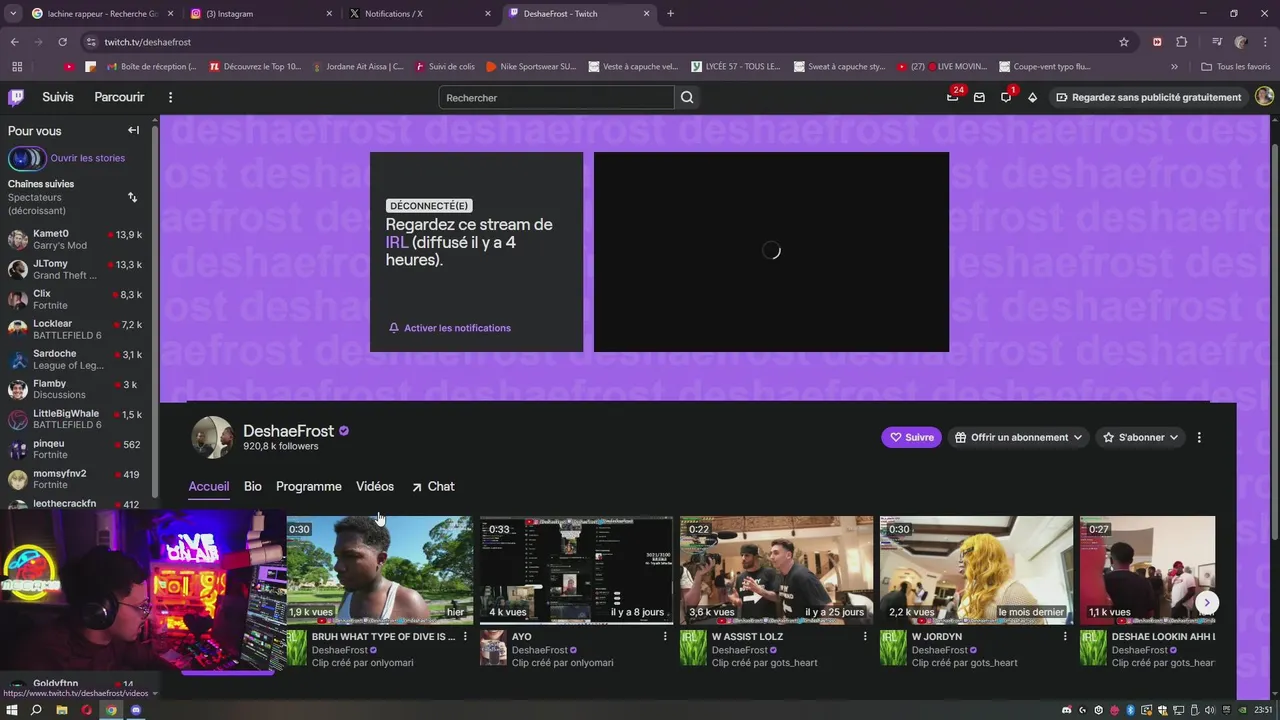Click Windows Start button
The image size is (1280, 720).
point(12,710)
